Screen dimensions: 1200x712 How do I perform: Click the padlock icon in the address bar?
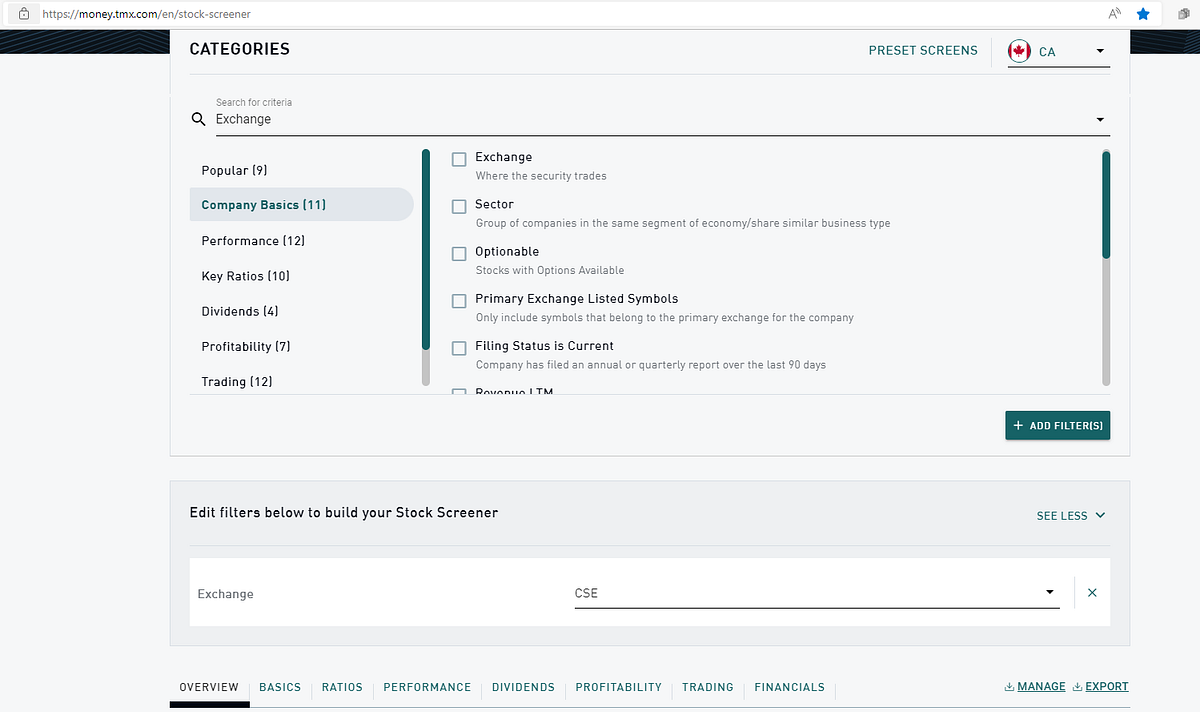[22, 15]
